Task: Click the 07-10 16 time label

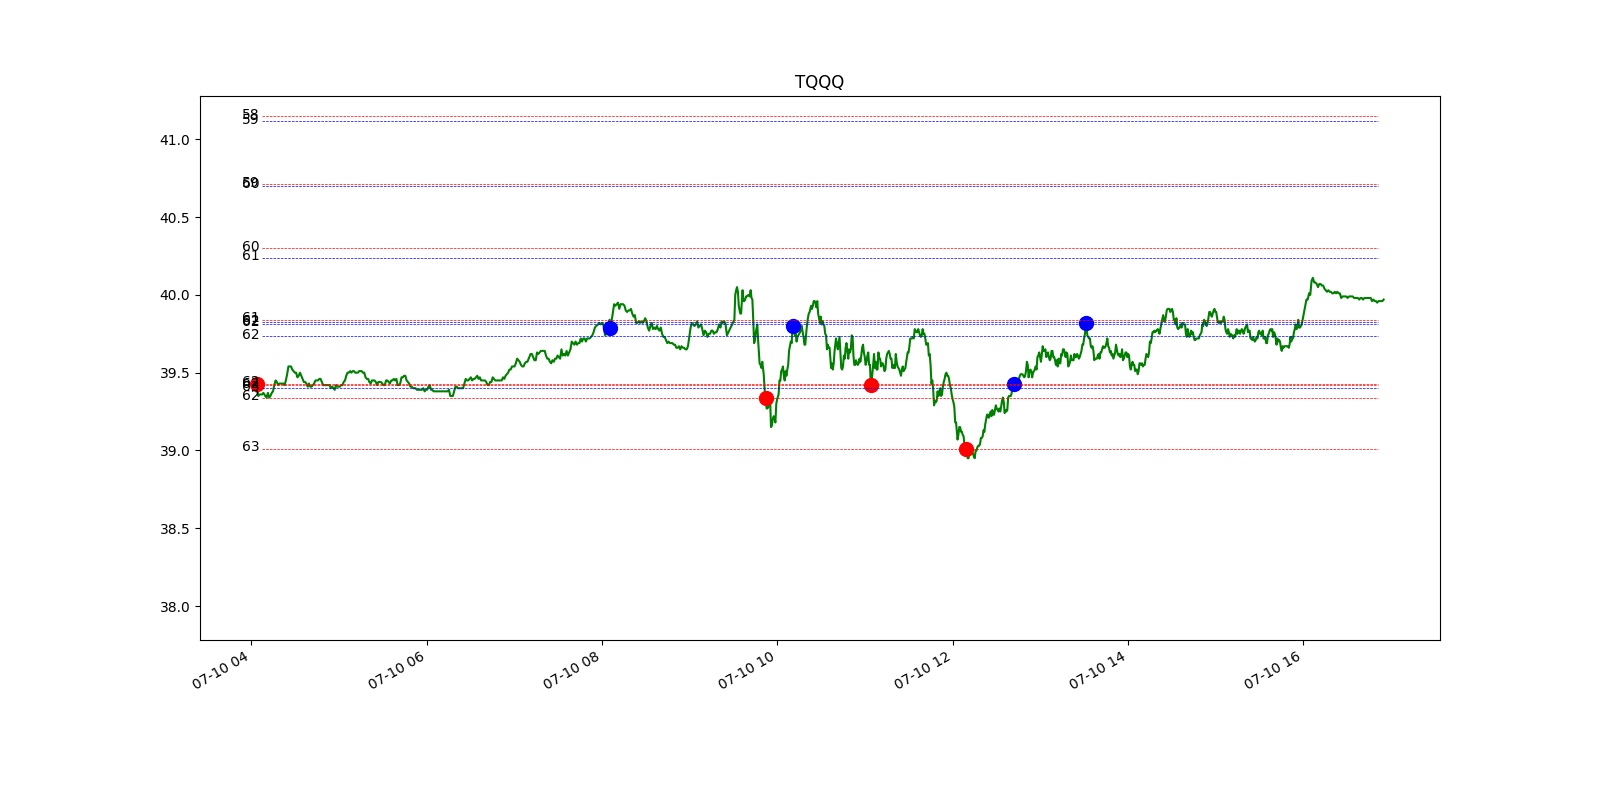Action: click(1272, 670)
